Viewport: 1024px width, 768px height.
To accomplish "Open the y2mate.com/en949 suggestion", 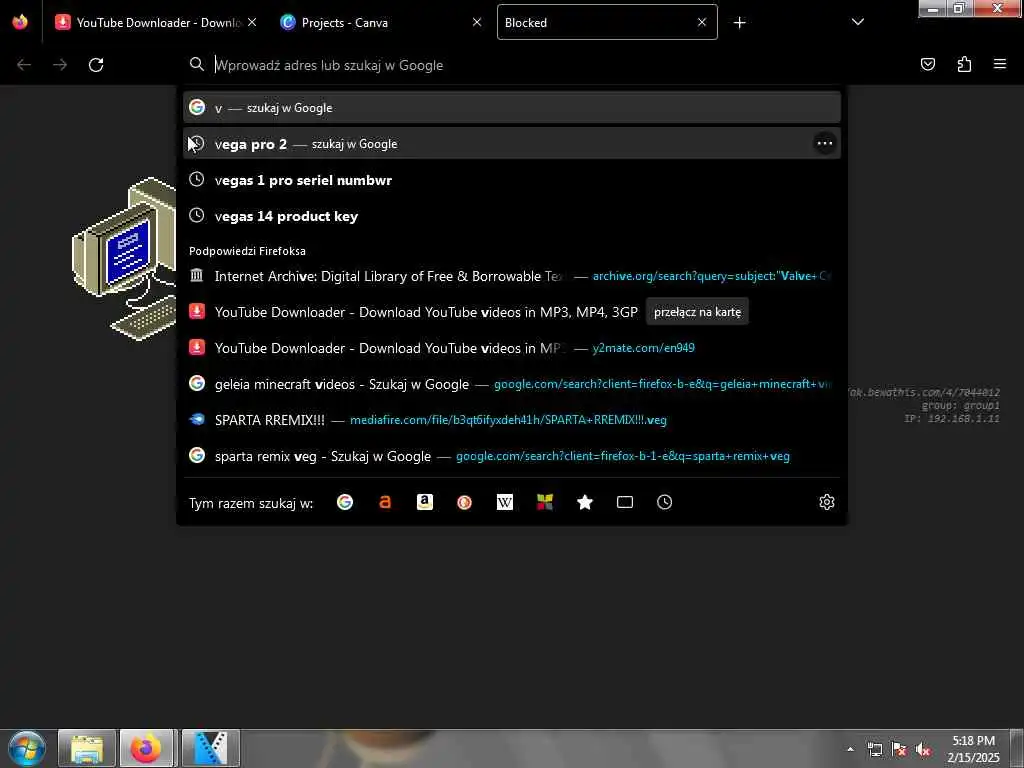I will coord(512,348).
